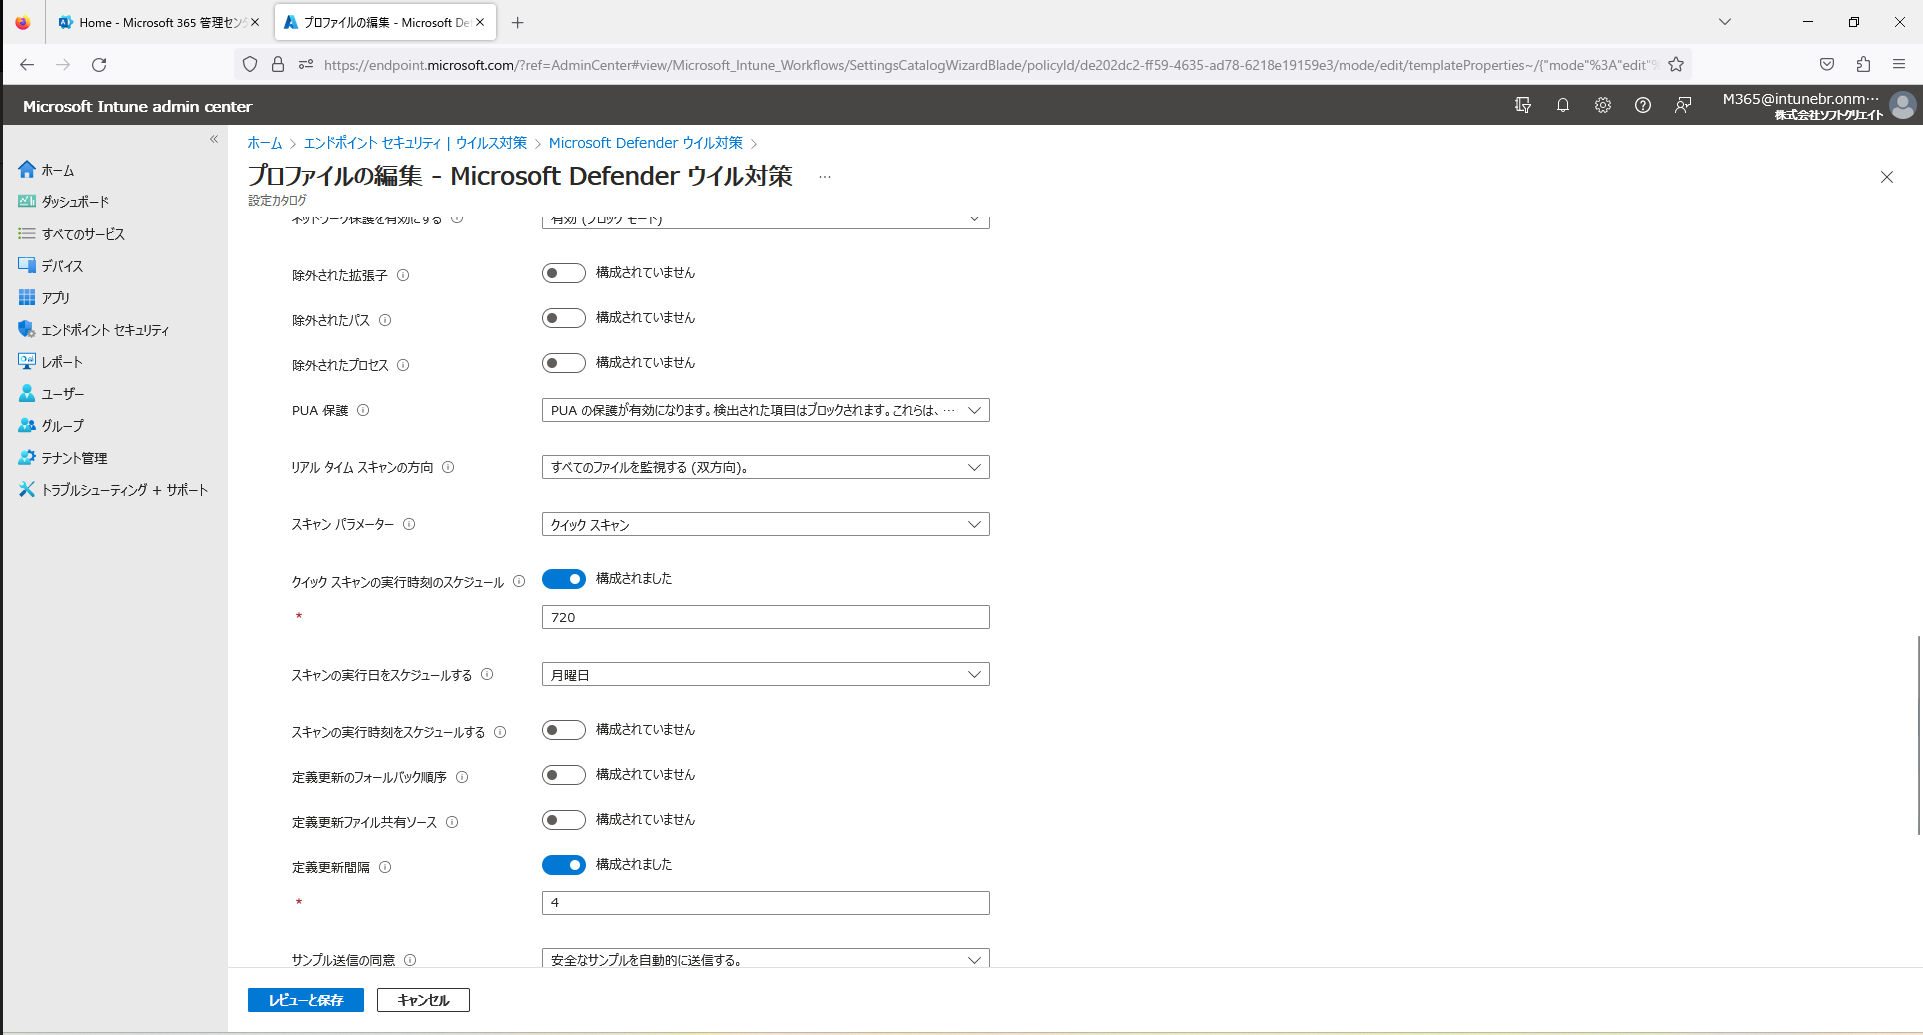Click レビューと保存 button
The width and height of the screenshot is (1923, 1035).
pyautogui.click(x=306, y=1000)
